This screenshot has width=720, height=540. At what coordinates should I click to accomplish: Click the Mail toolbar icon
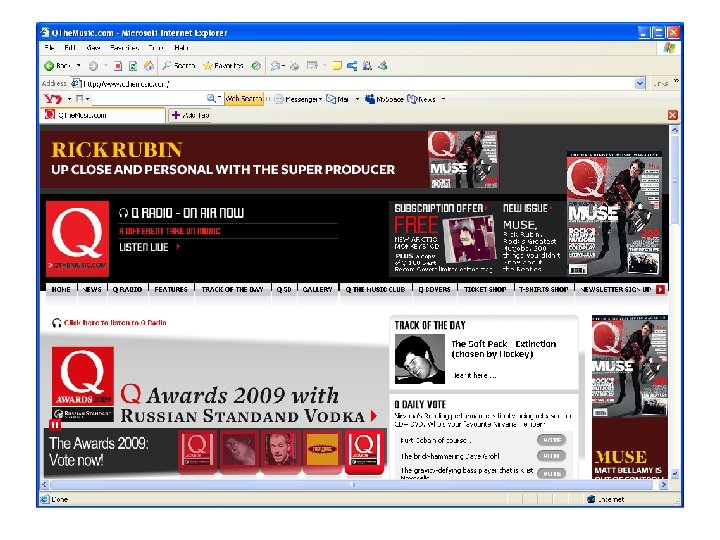click(x=276, y=66)
